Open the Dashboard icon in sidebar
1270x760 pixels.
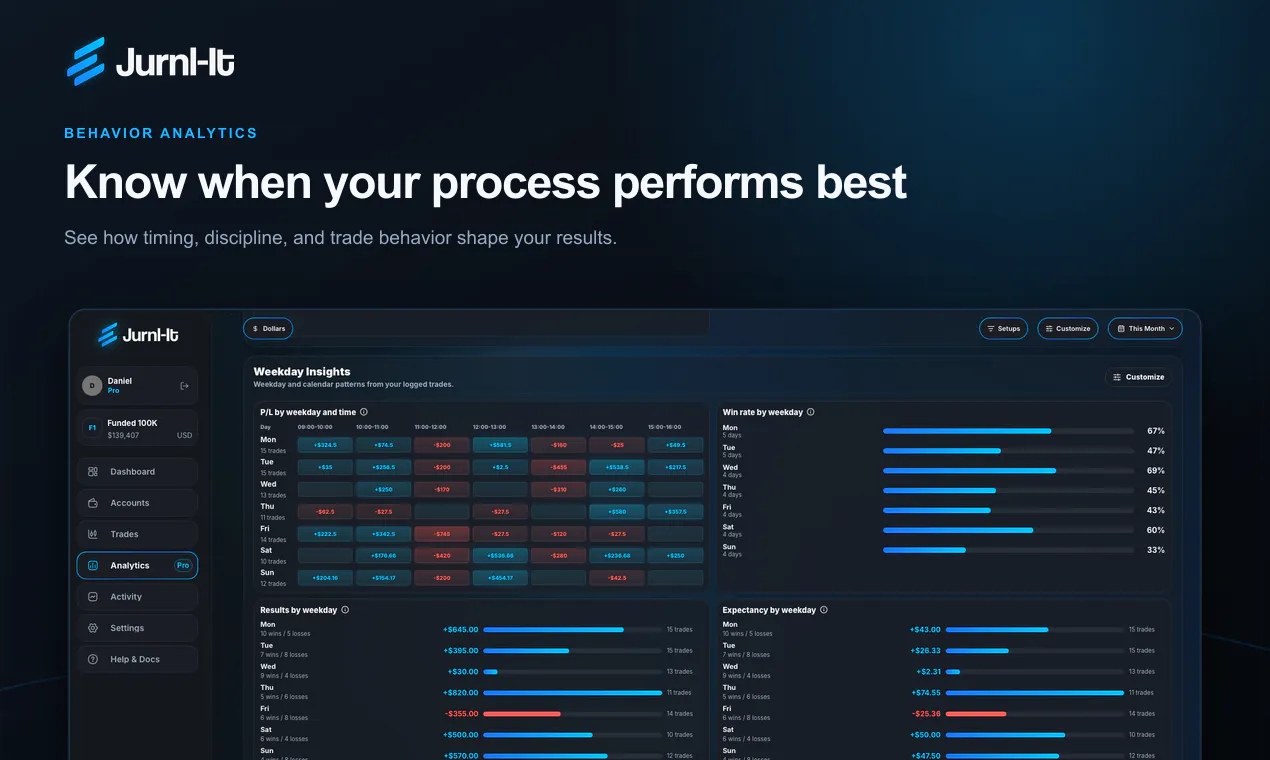click(x=92, y=472)
